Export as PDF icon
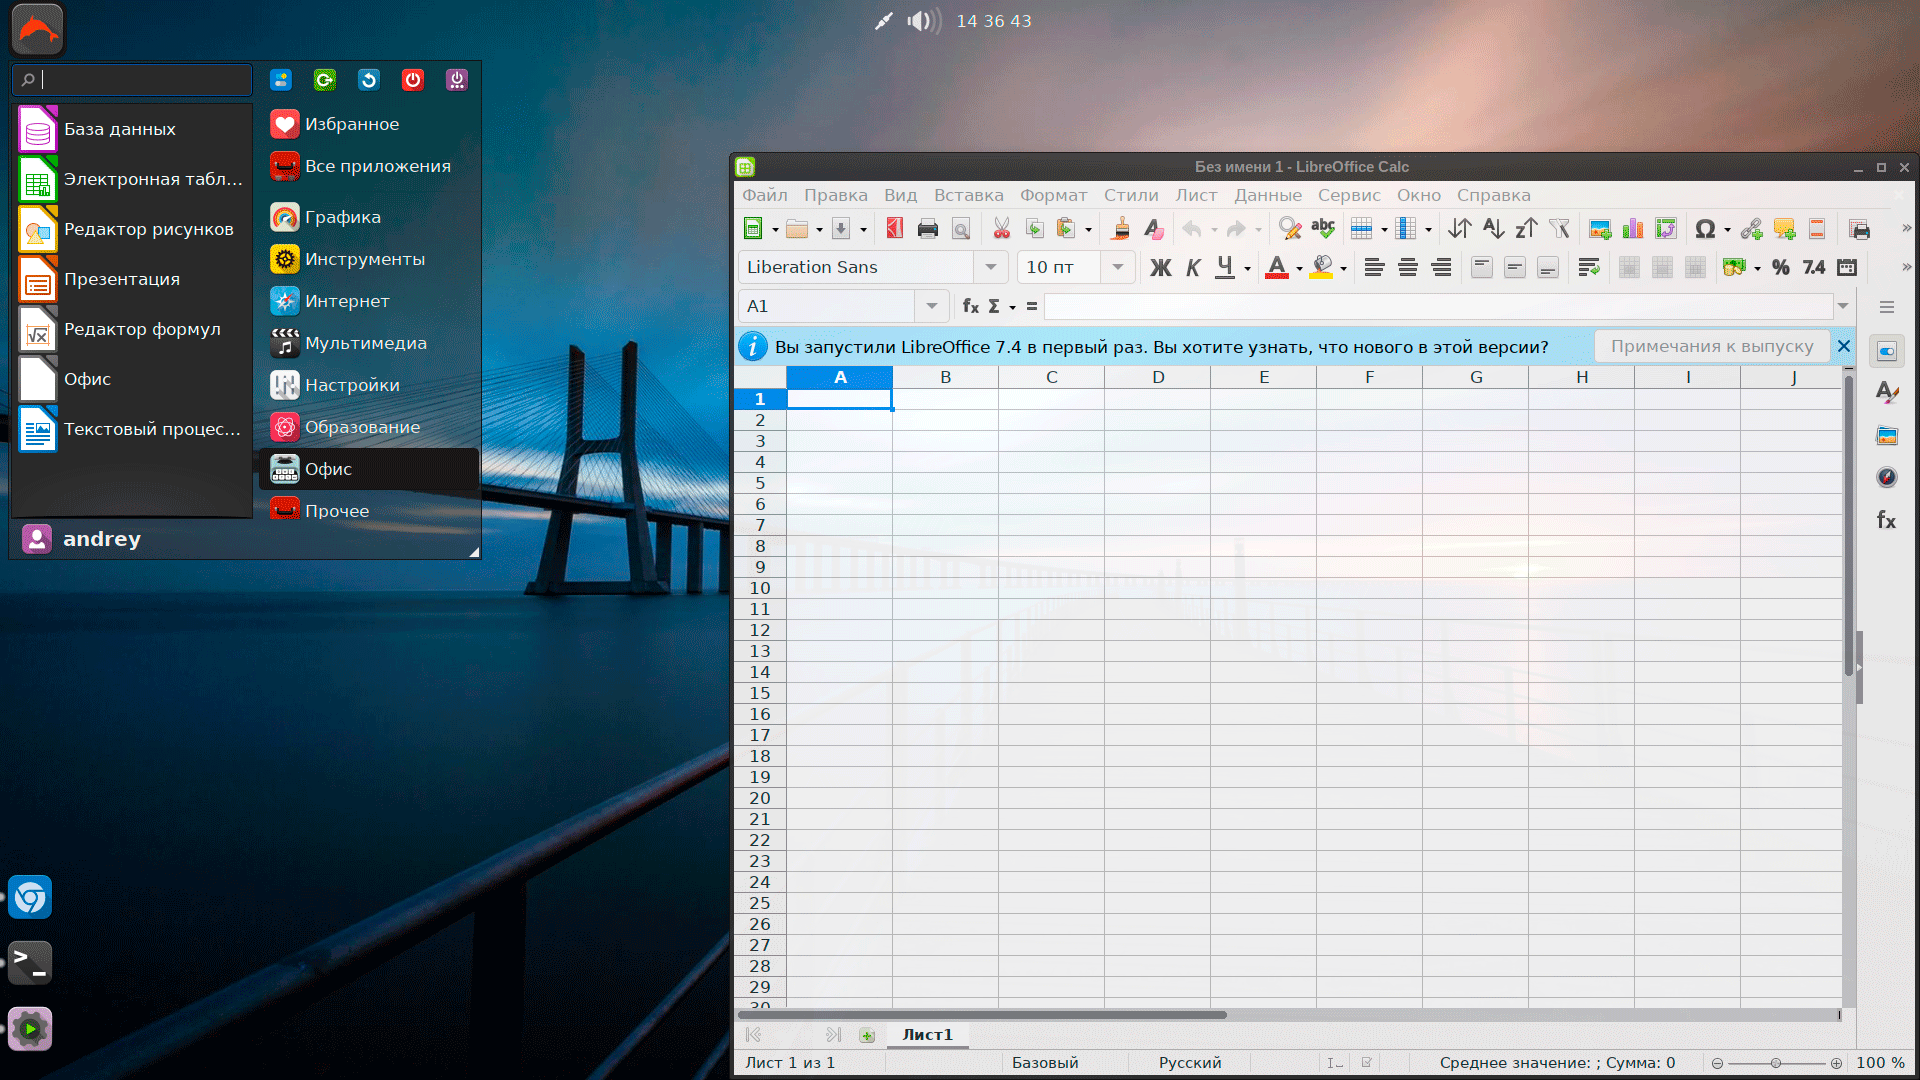The image size is (1920, 1080). (x=894, y=229)
